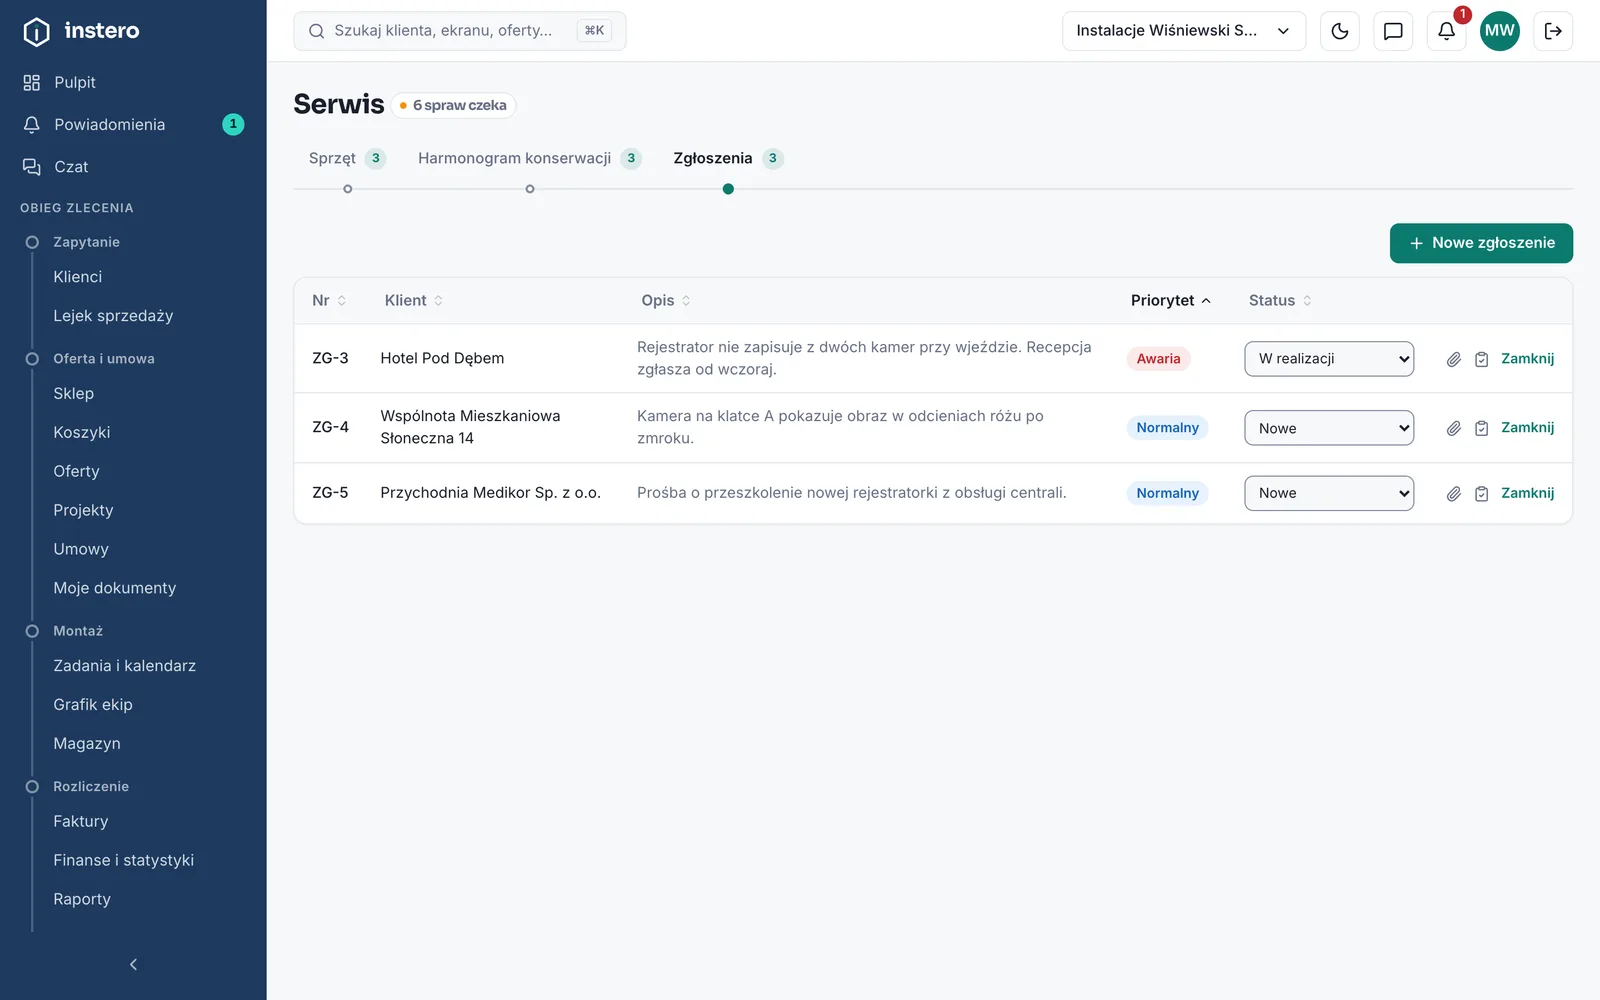Open notifications bell in top bar

coord(1446,31)
